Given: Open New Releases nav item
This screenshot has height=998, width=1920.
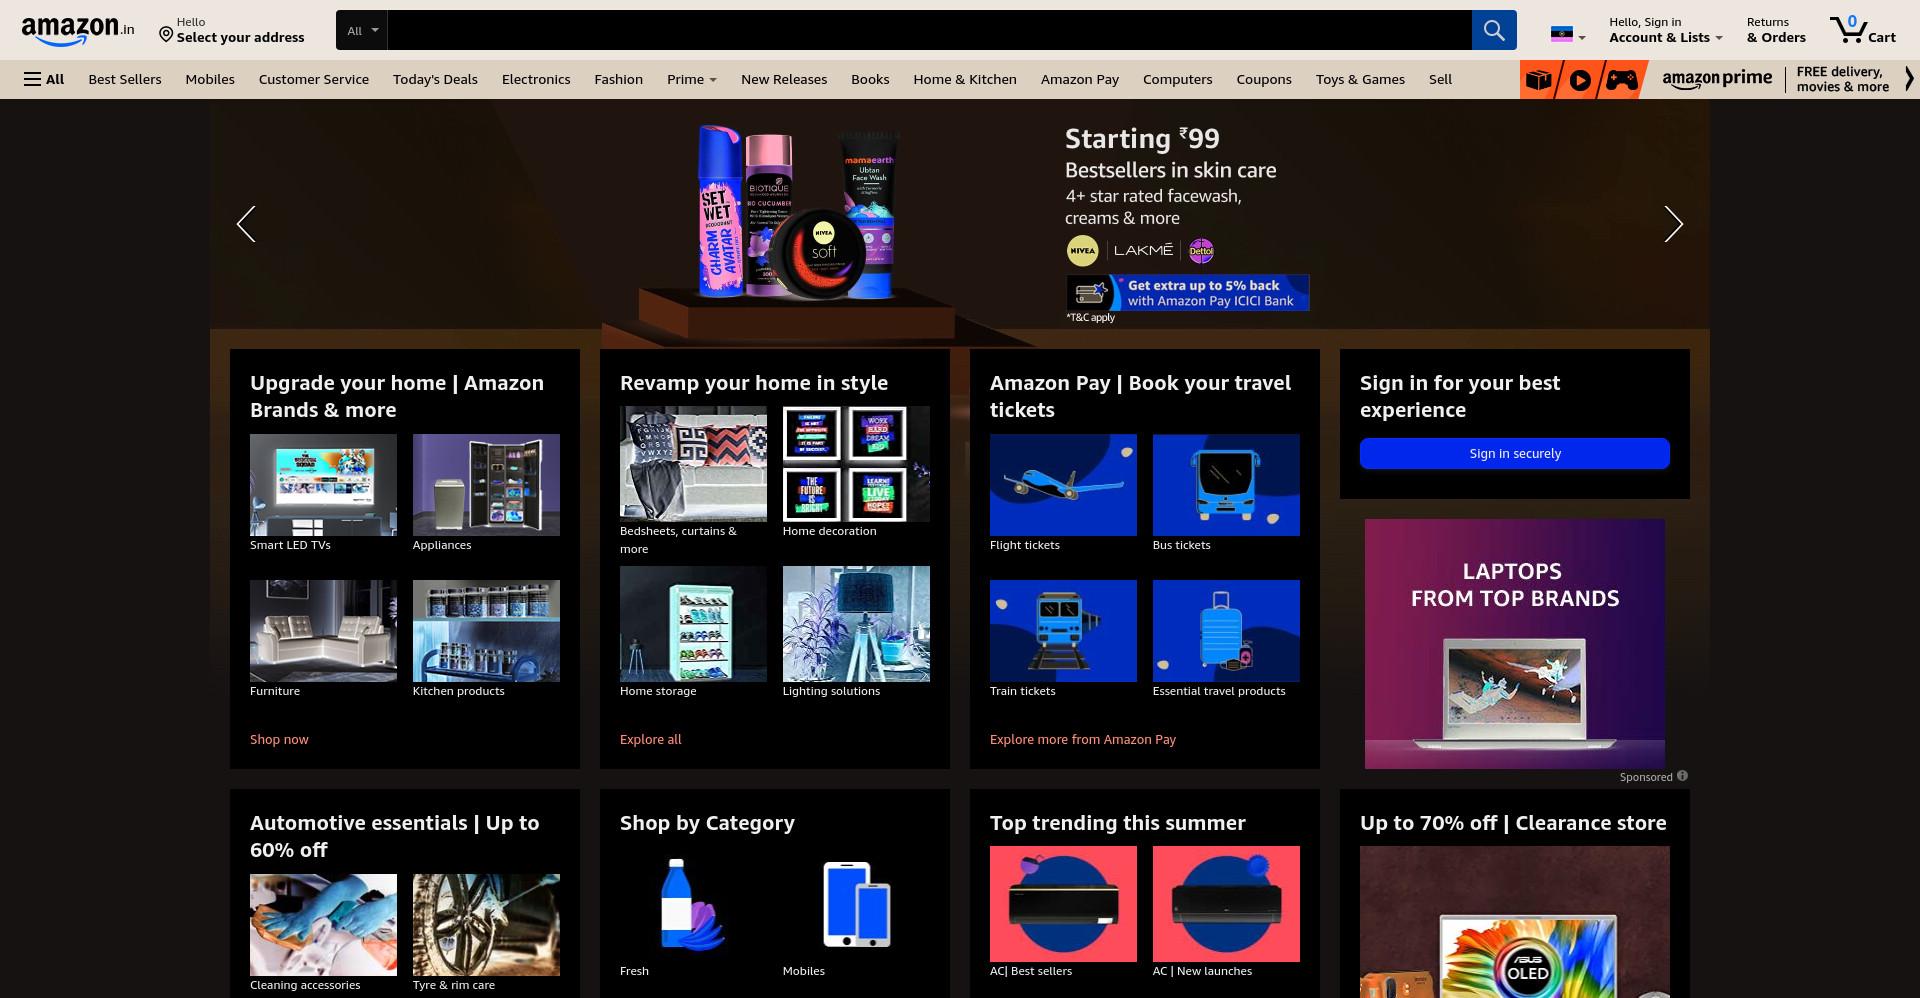Looking at the screenshot, I should (784, 79).
